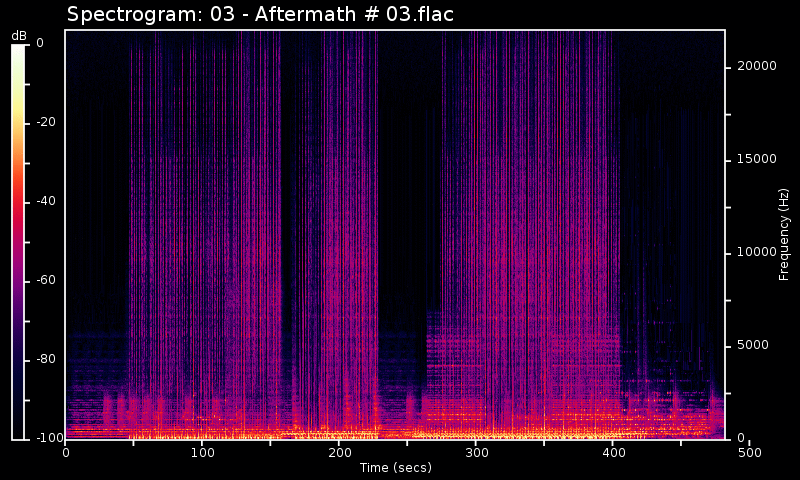Select the 200 seconds time axis label
800x480 pixels.
(339, 453)
